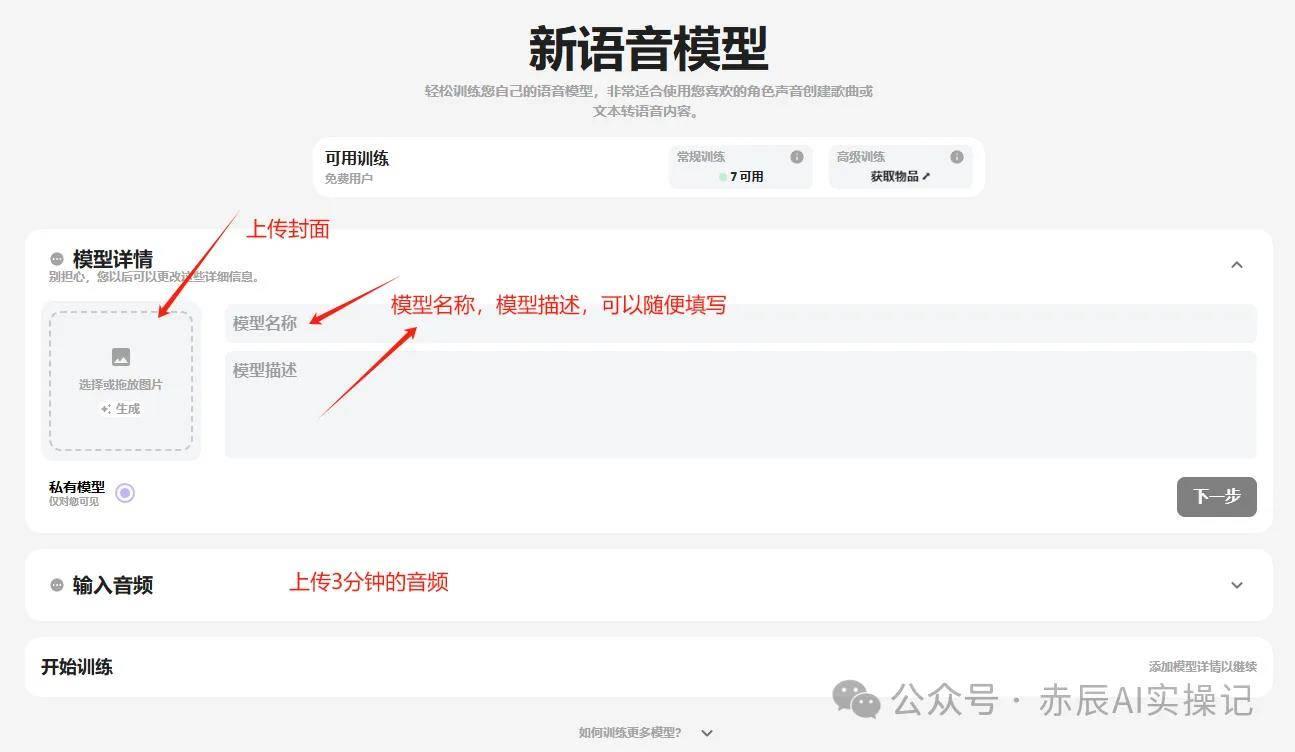The image size is (1295, 752).
Task: Click the info icon next to 高级训练
Action: pyautogui.click(x=957, y=157)
